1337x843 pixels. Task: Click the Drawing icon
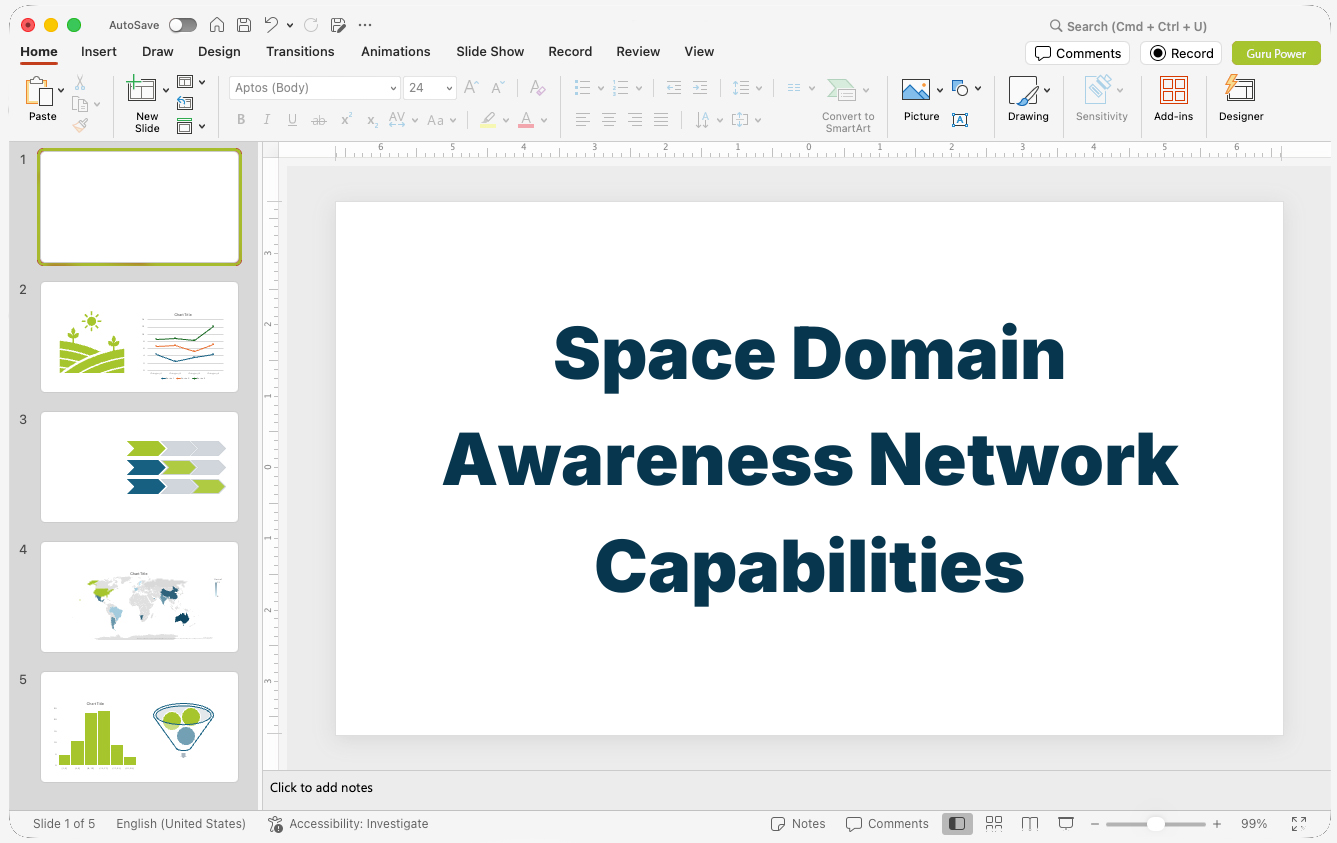1024,91
